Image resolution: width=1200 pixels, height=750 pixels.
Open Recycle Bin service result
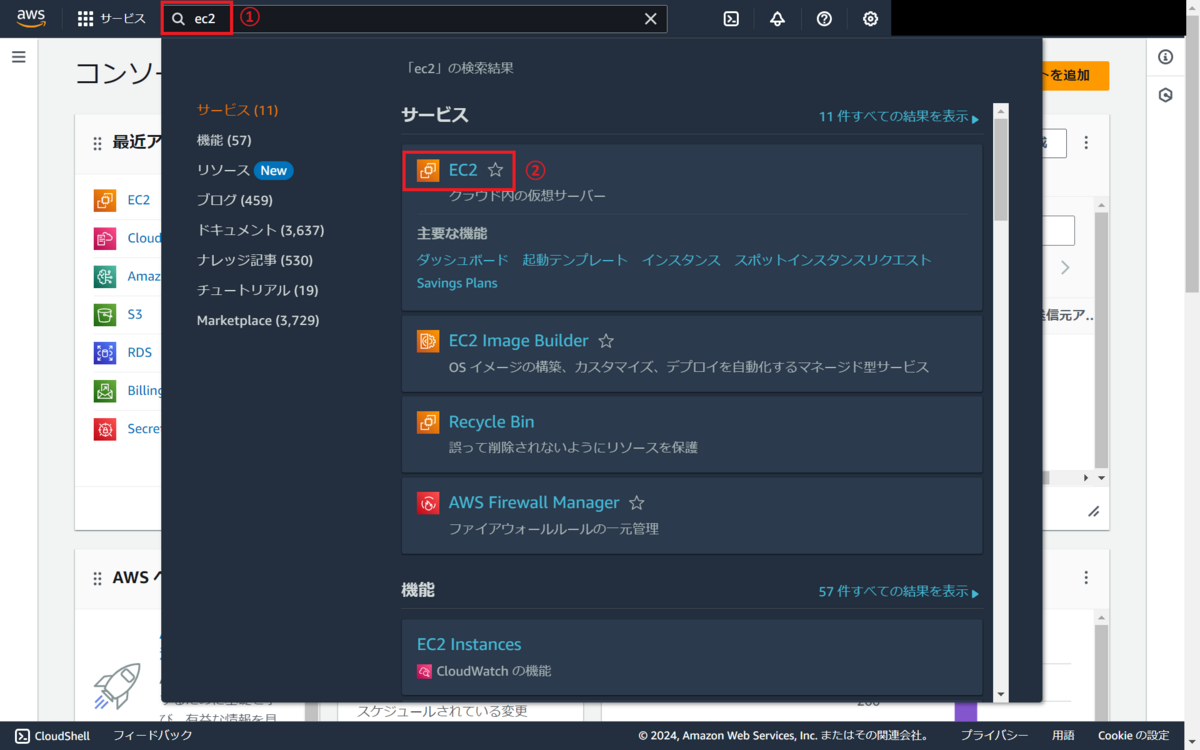[x=491, y=422]
